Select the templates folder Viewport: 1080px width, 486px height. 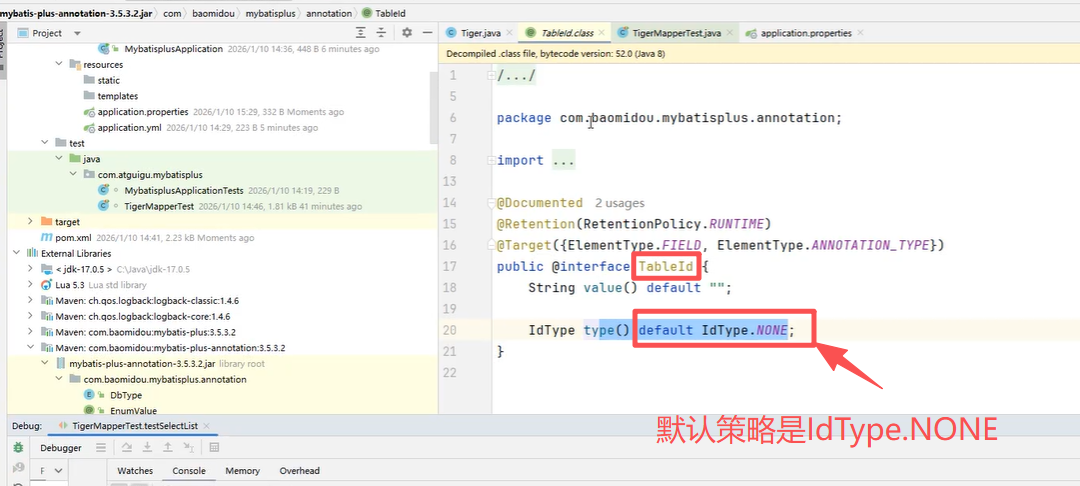click(x=118, y=96)
